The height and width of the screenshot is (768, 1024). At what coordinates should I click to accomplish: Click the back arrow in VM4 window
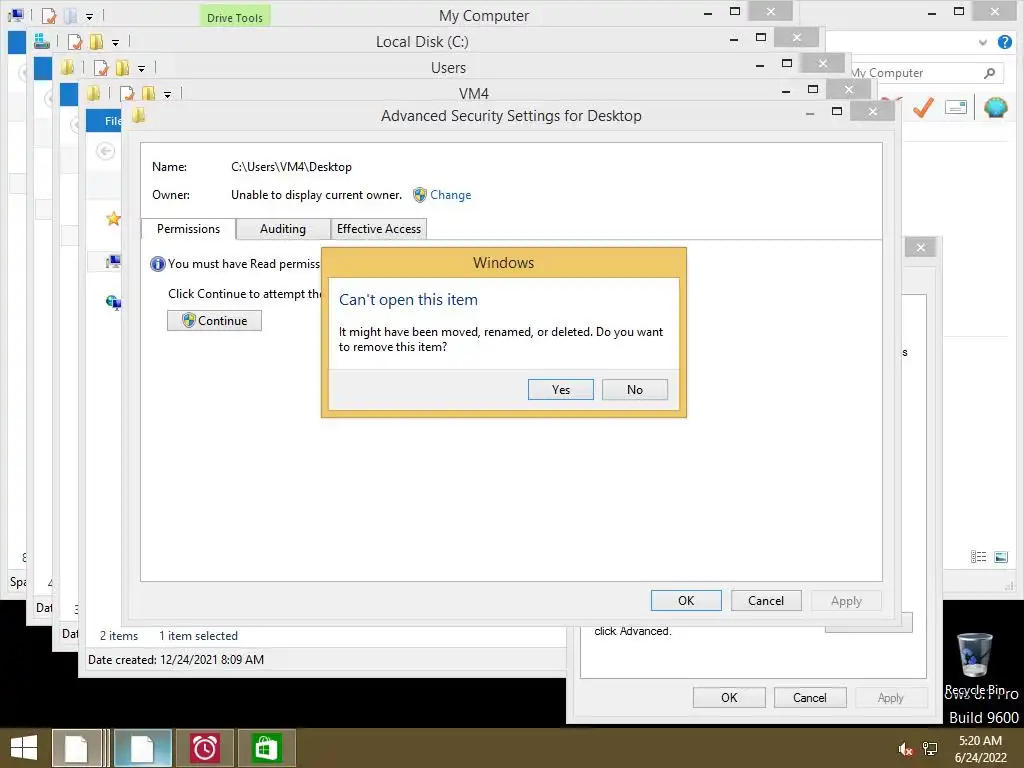coord(105,152)
